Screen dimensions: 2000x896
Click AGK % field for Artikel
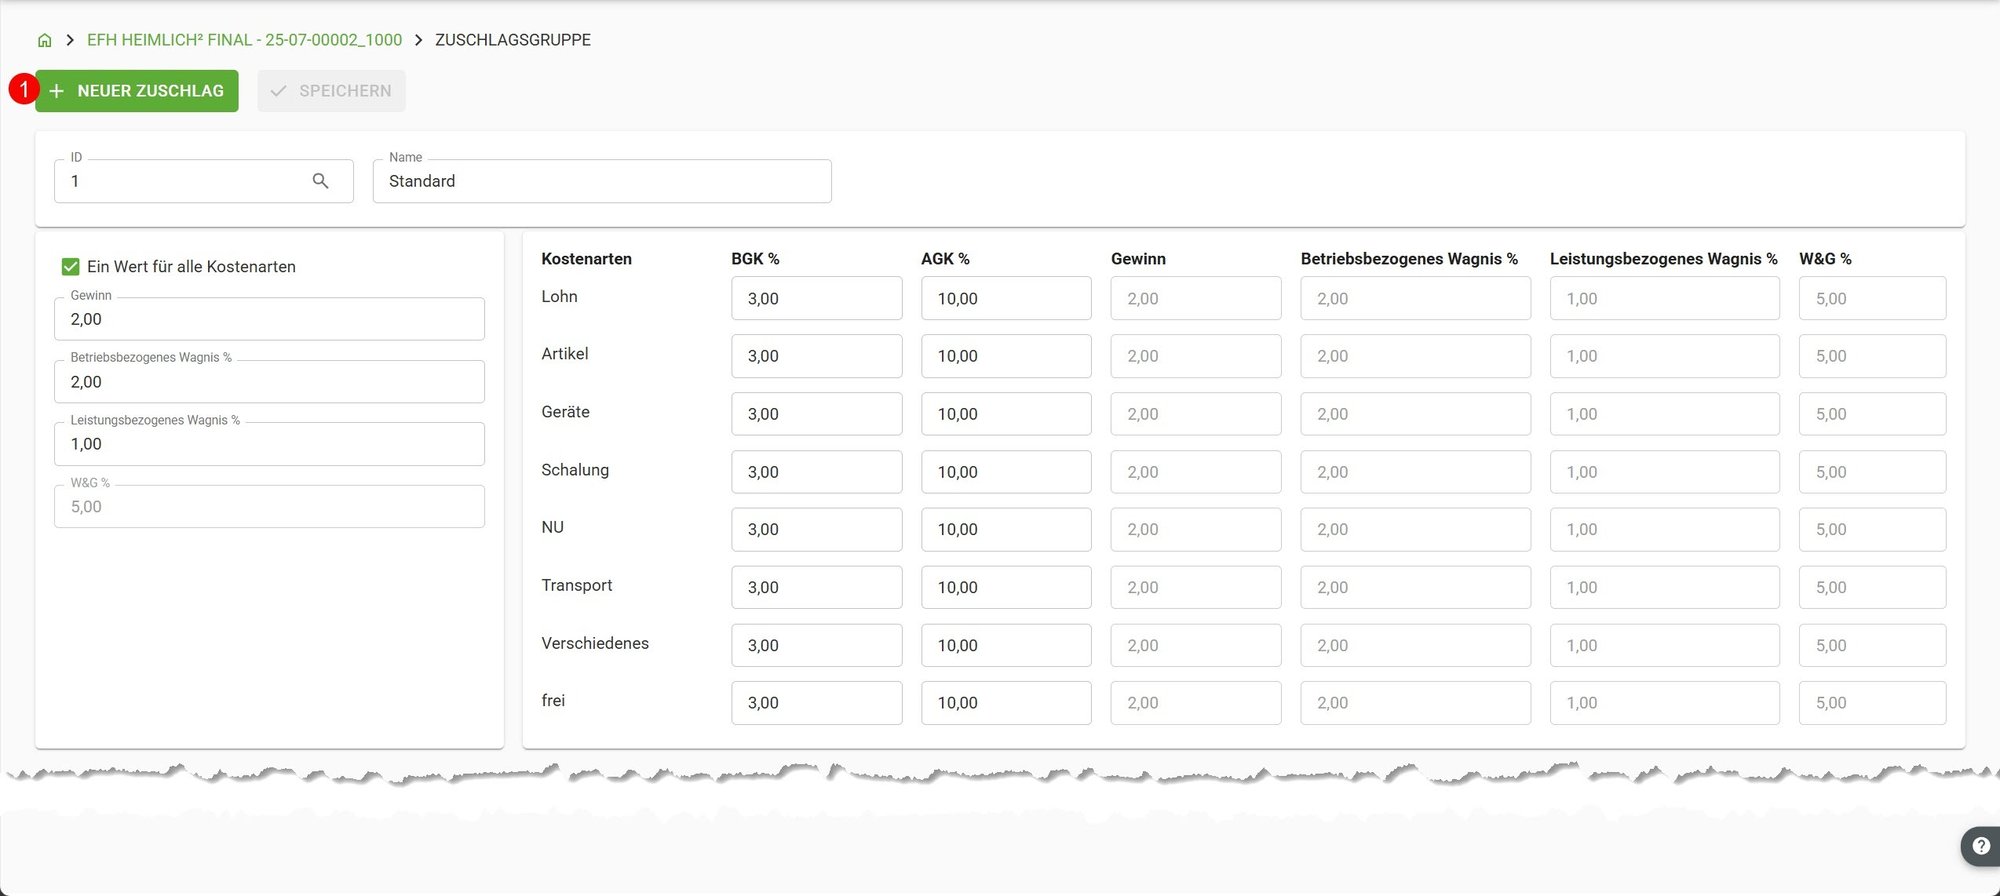(x=1006, y=356)
